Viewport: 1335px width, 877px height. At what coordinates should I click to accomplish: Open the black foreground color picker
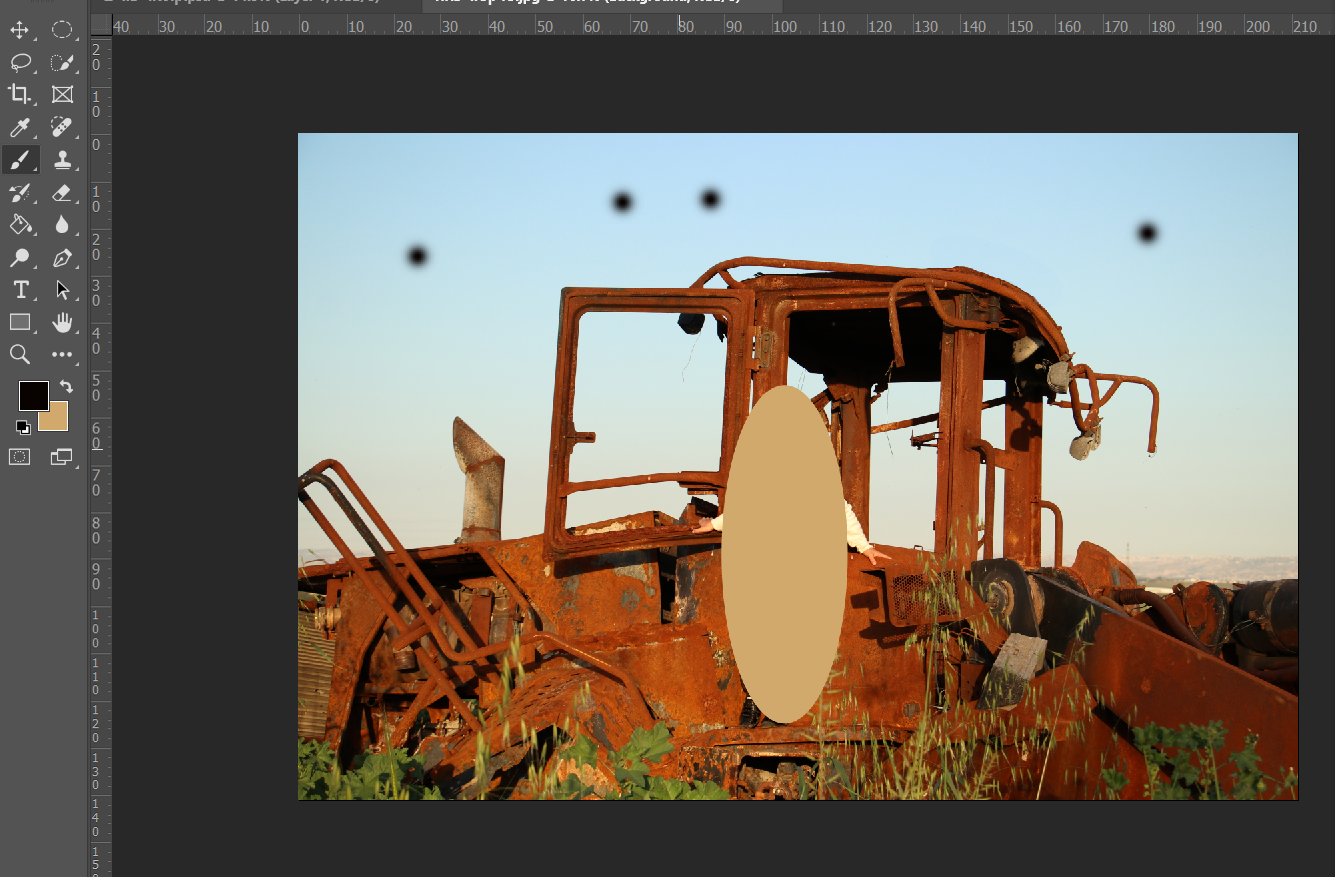pos(33,395)
